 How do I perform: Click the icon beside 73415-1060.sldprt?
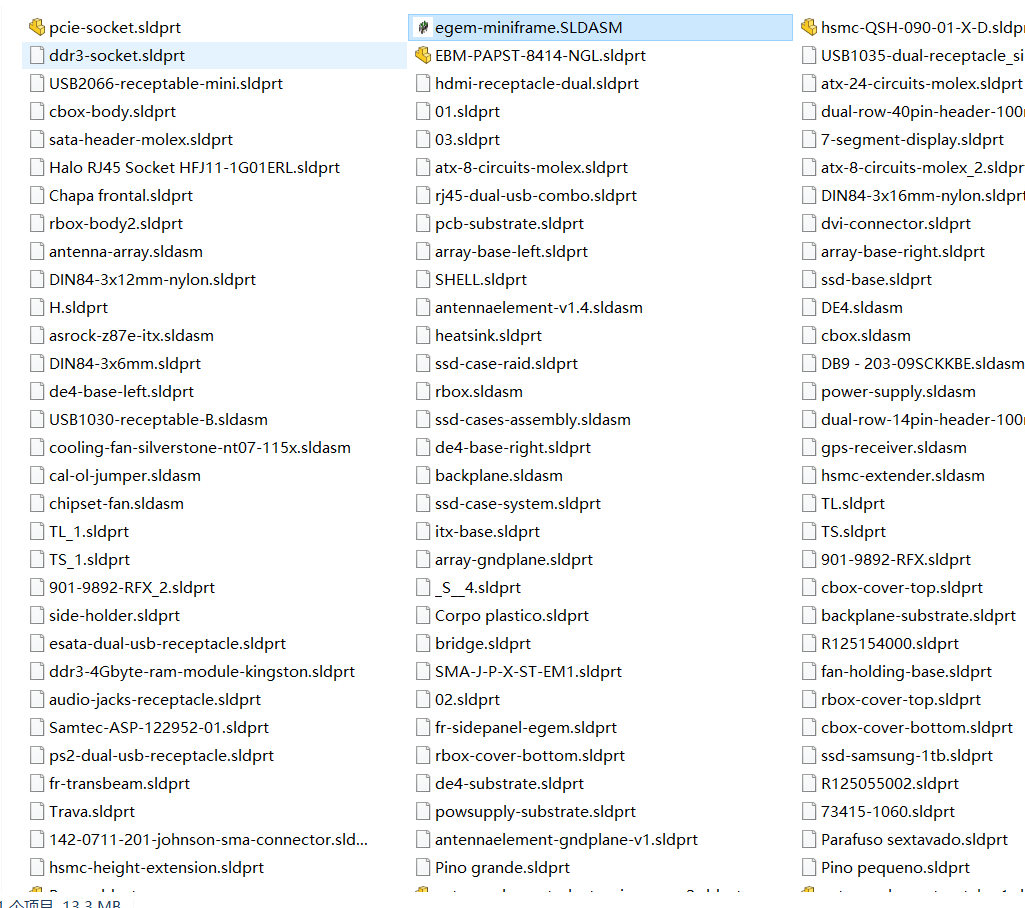pos(809,811)
